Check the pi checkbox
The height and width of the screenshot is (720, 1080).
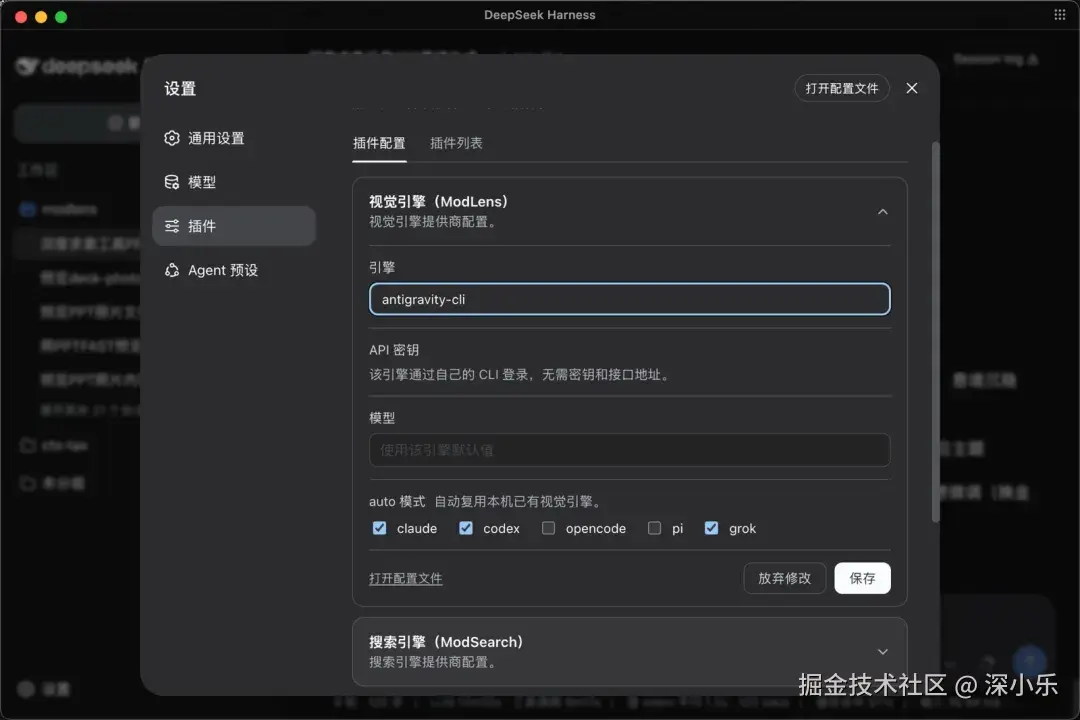coord(654,528)
